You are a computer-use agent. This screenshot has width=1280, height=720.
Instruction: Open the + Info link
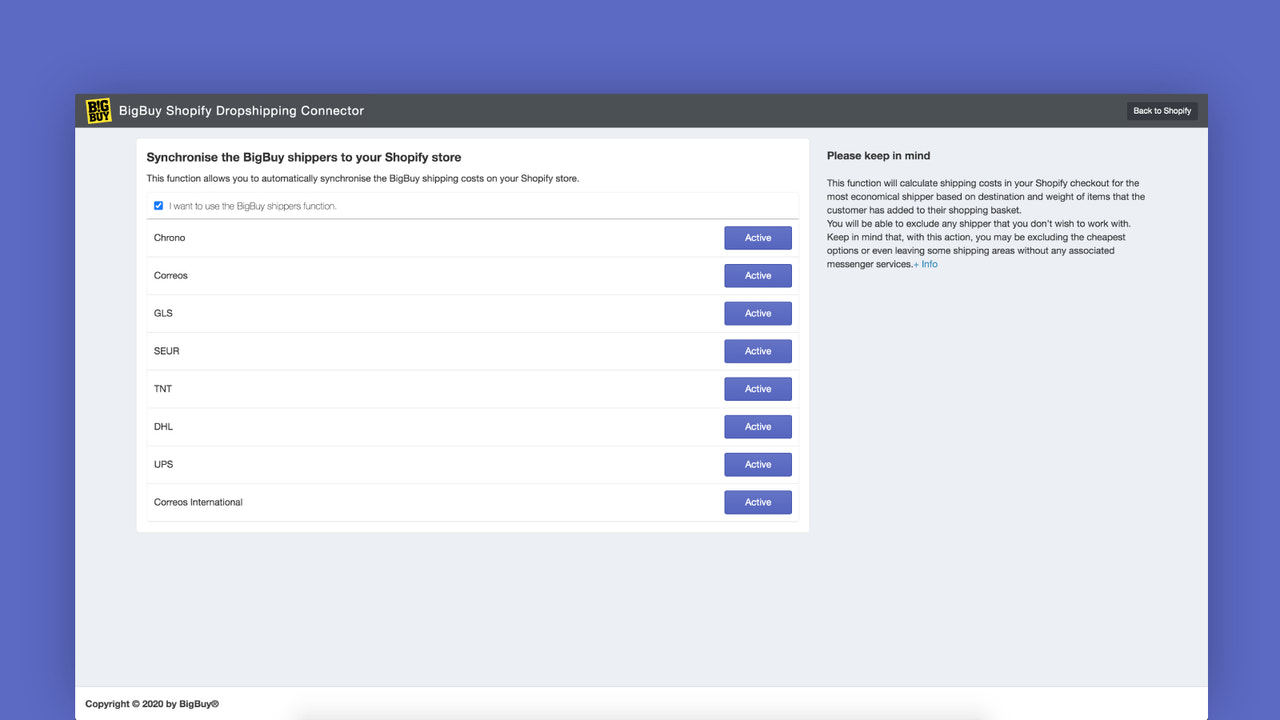click(x=925, y=264)
